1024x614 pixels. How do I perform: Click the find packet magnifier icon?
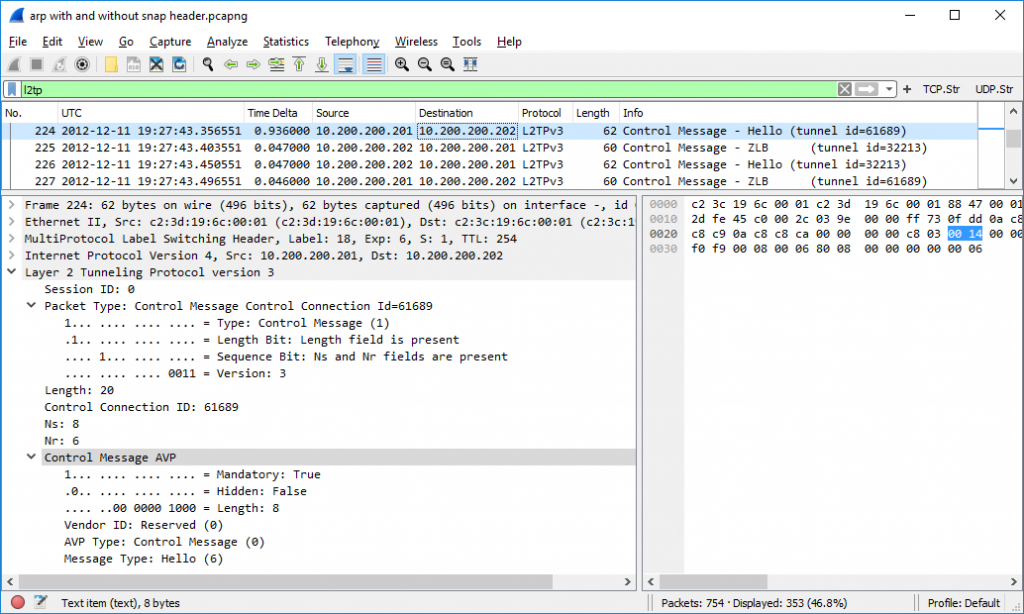tap(208, 65)
